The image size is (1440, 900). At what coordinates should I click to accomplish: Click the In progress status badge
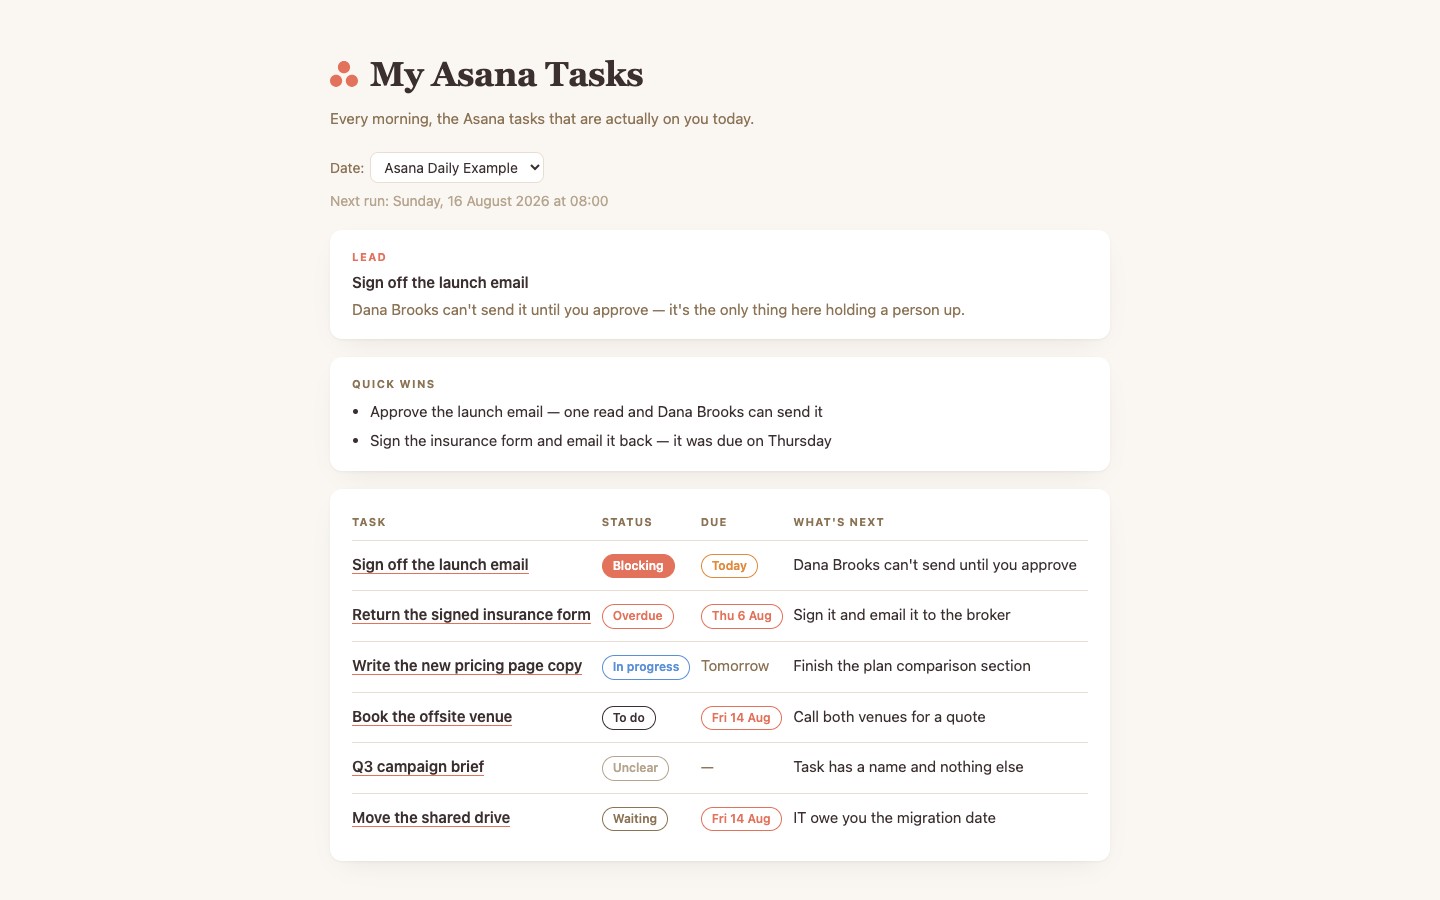[x=646, y=667]
